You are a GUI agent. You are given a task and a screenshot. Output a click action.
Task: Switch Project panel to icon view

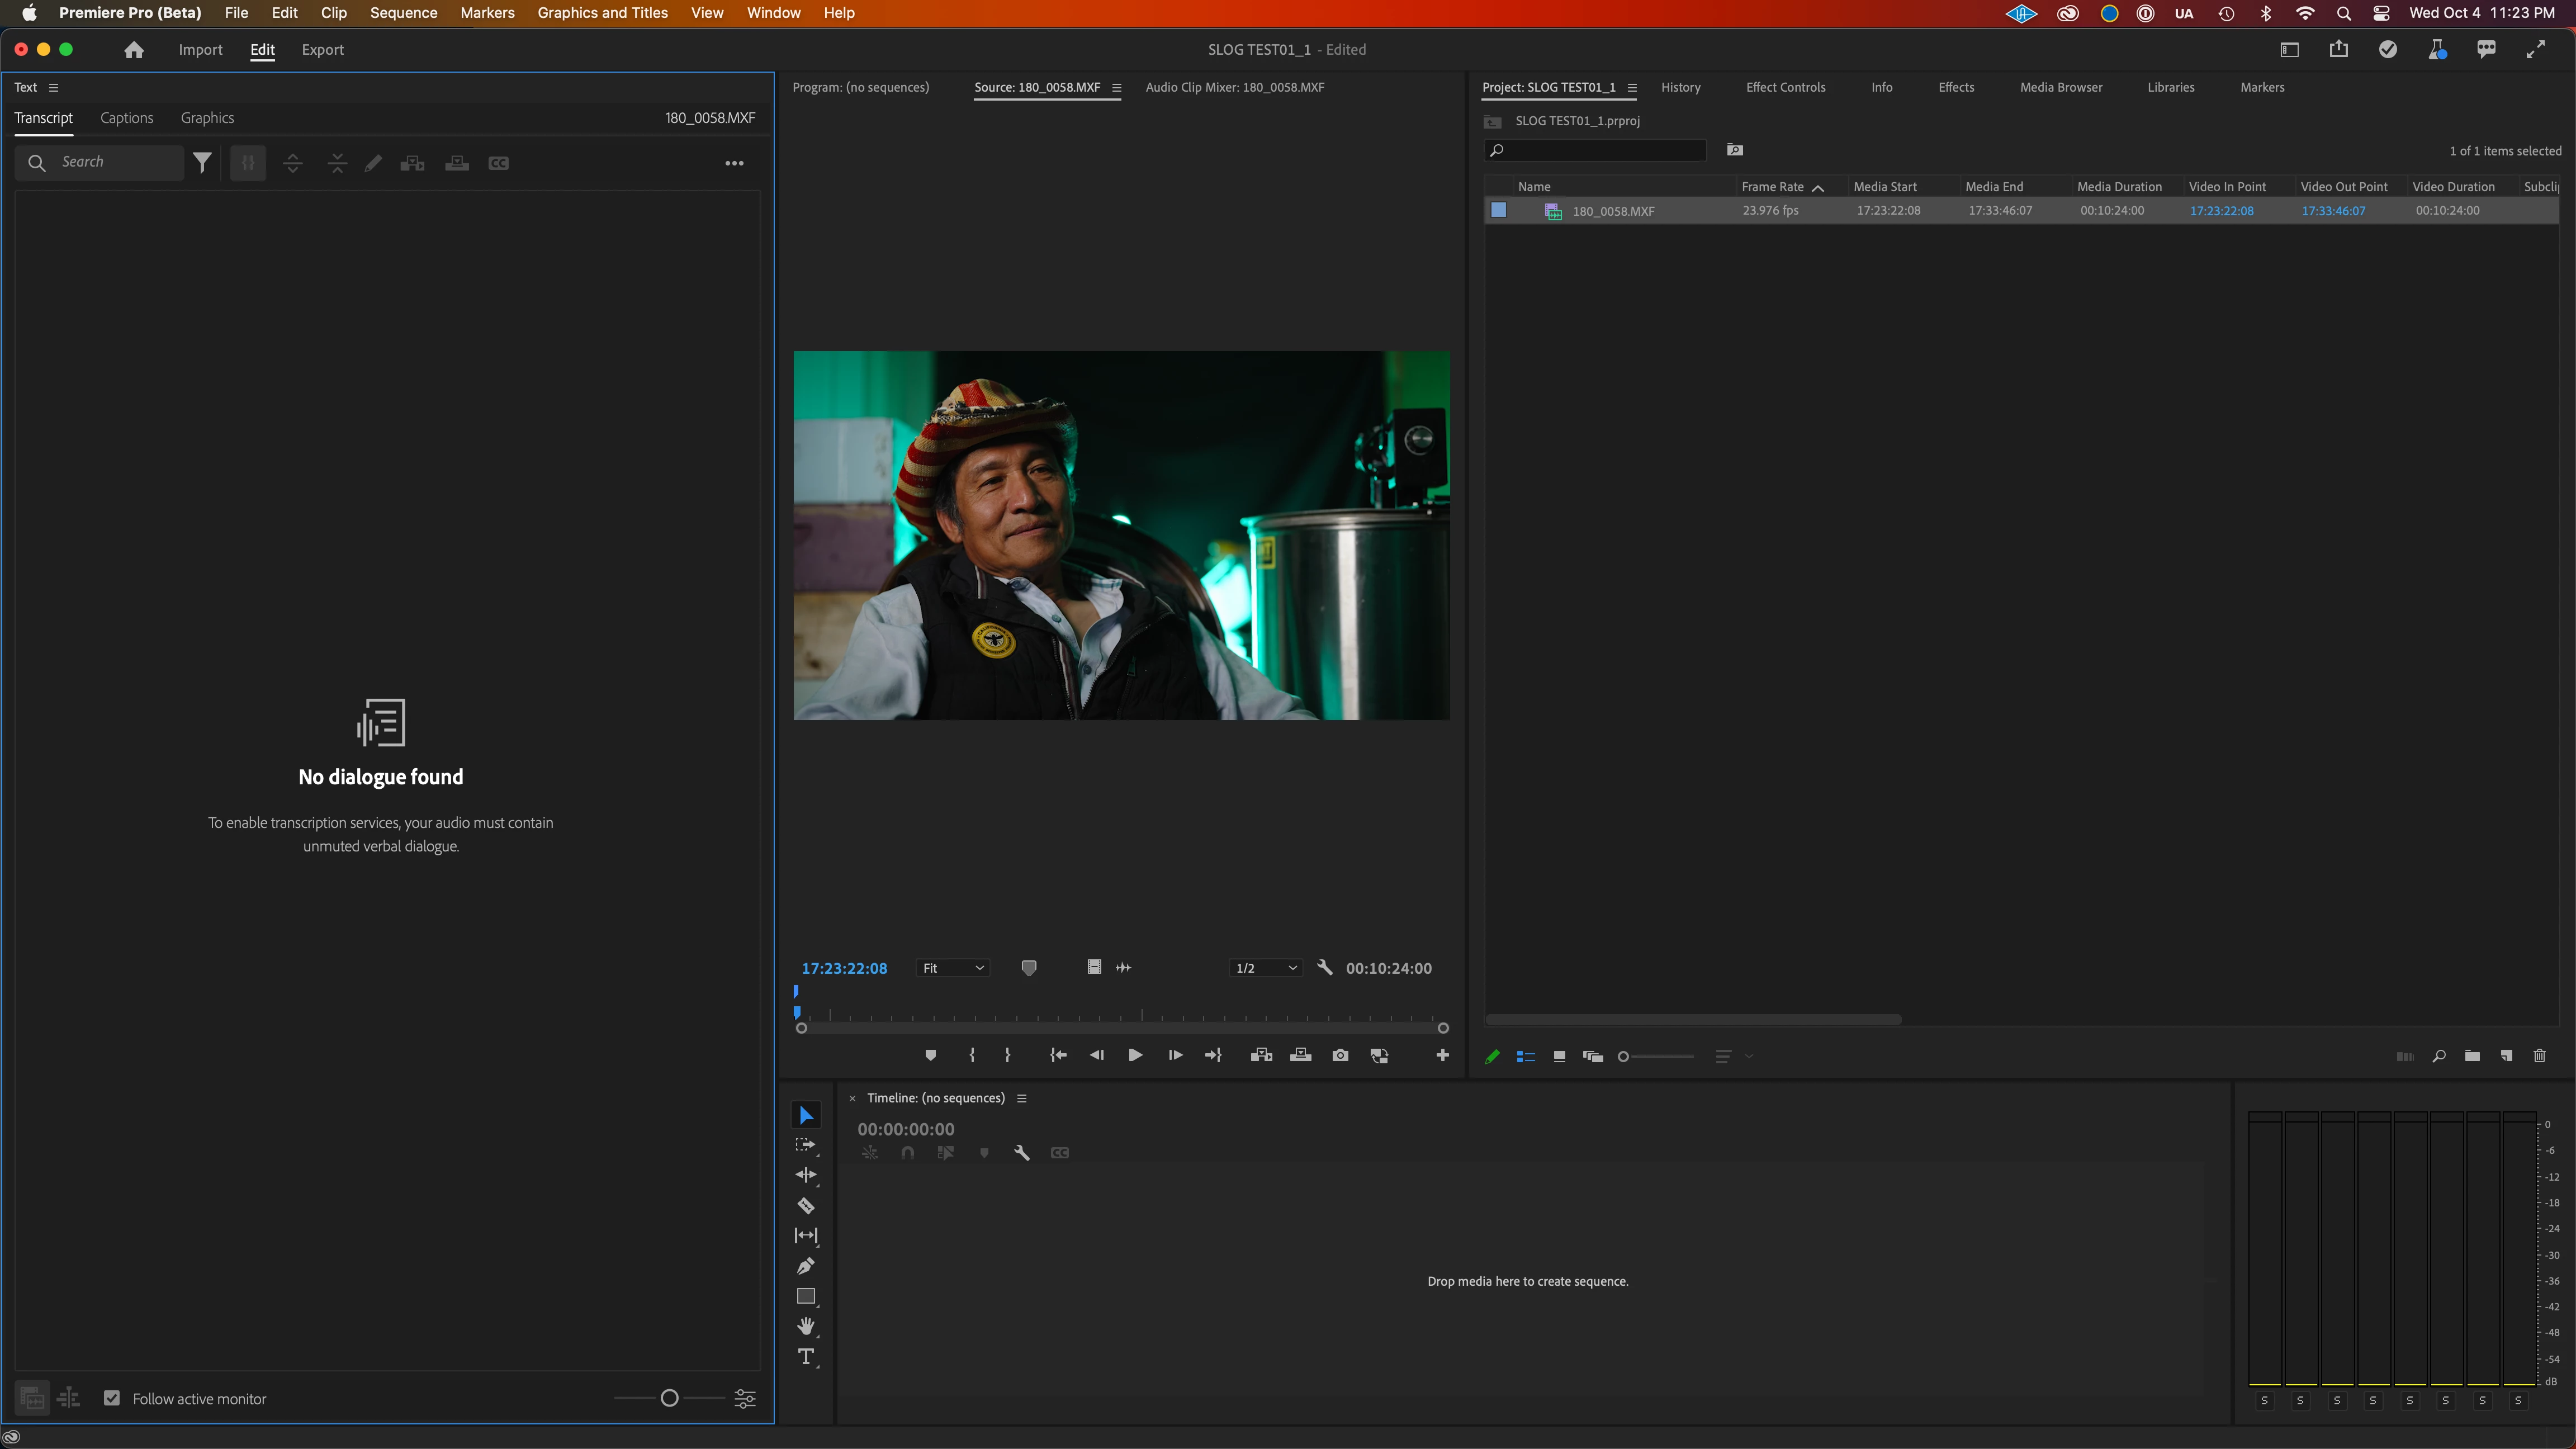pos(1559,1056)
